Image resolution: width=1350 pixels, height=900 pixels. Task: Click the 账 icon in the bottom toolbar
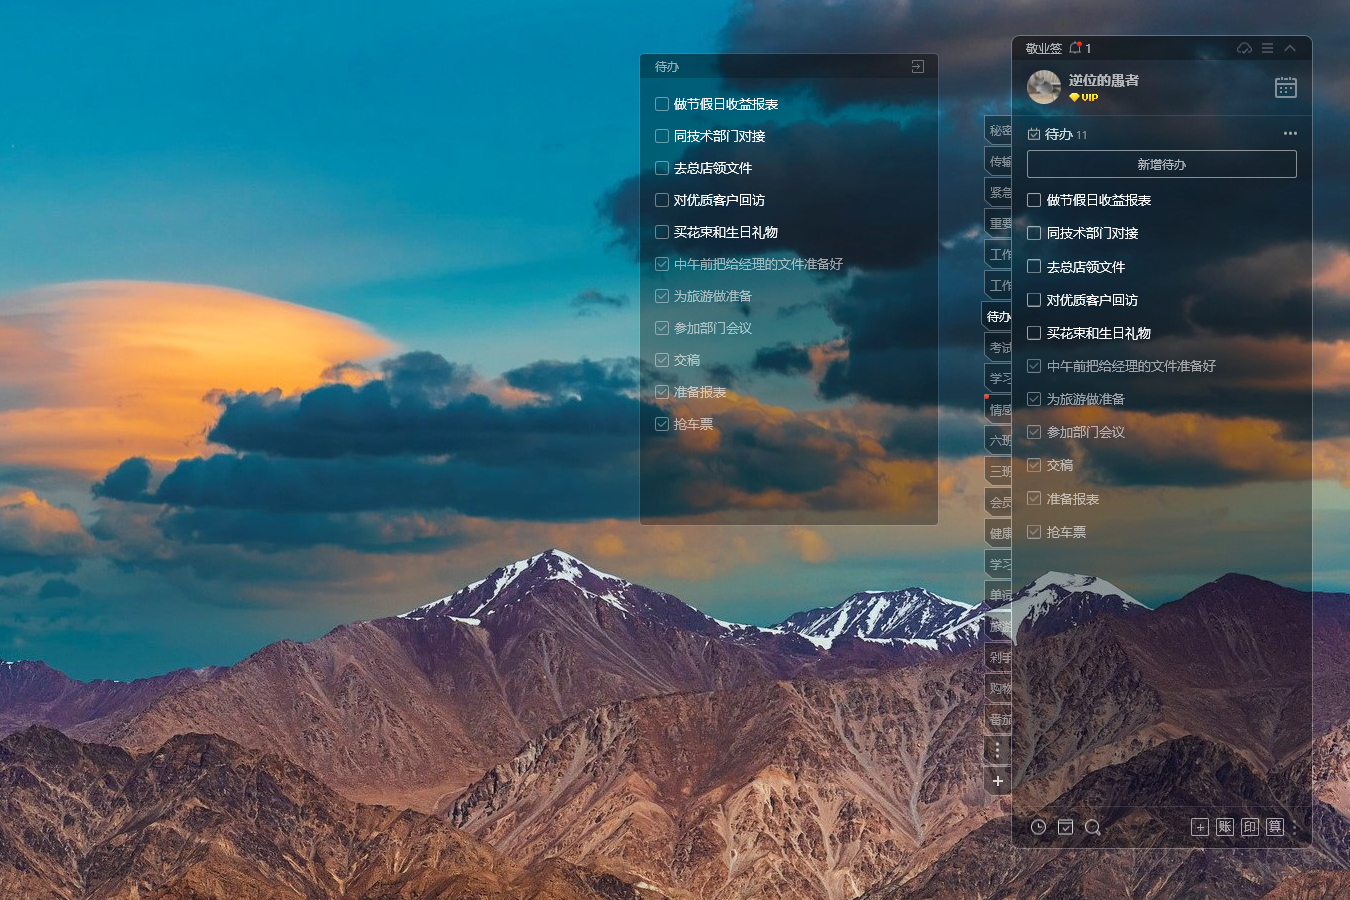click(1225, 827)
